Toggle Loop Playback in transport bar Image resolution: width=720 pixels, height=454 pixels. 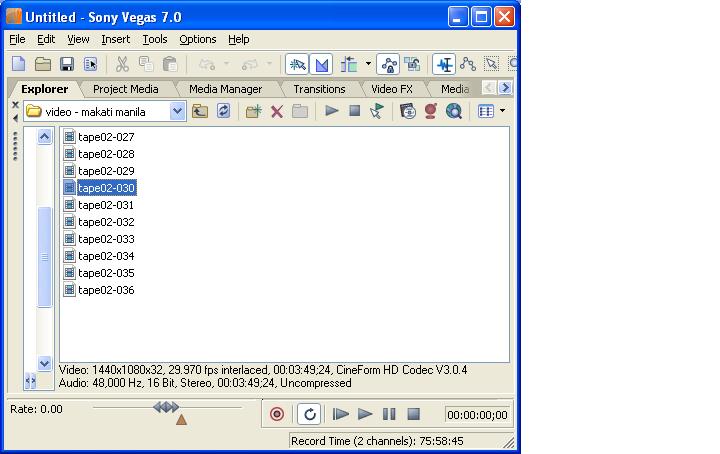(x=309, y=414)
